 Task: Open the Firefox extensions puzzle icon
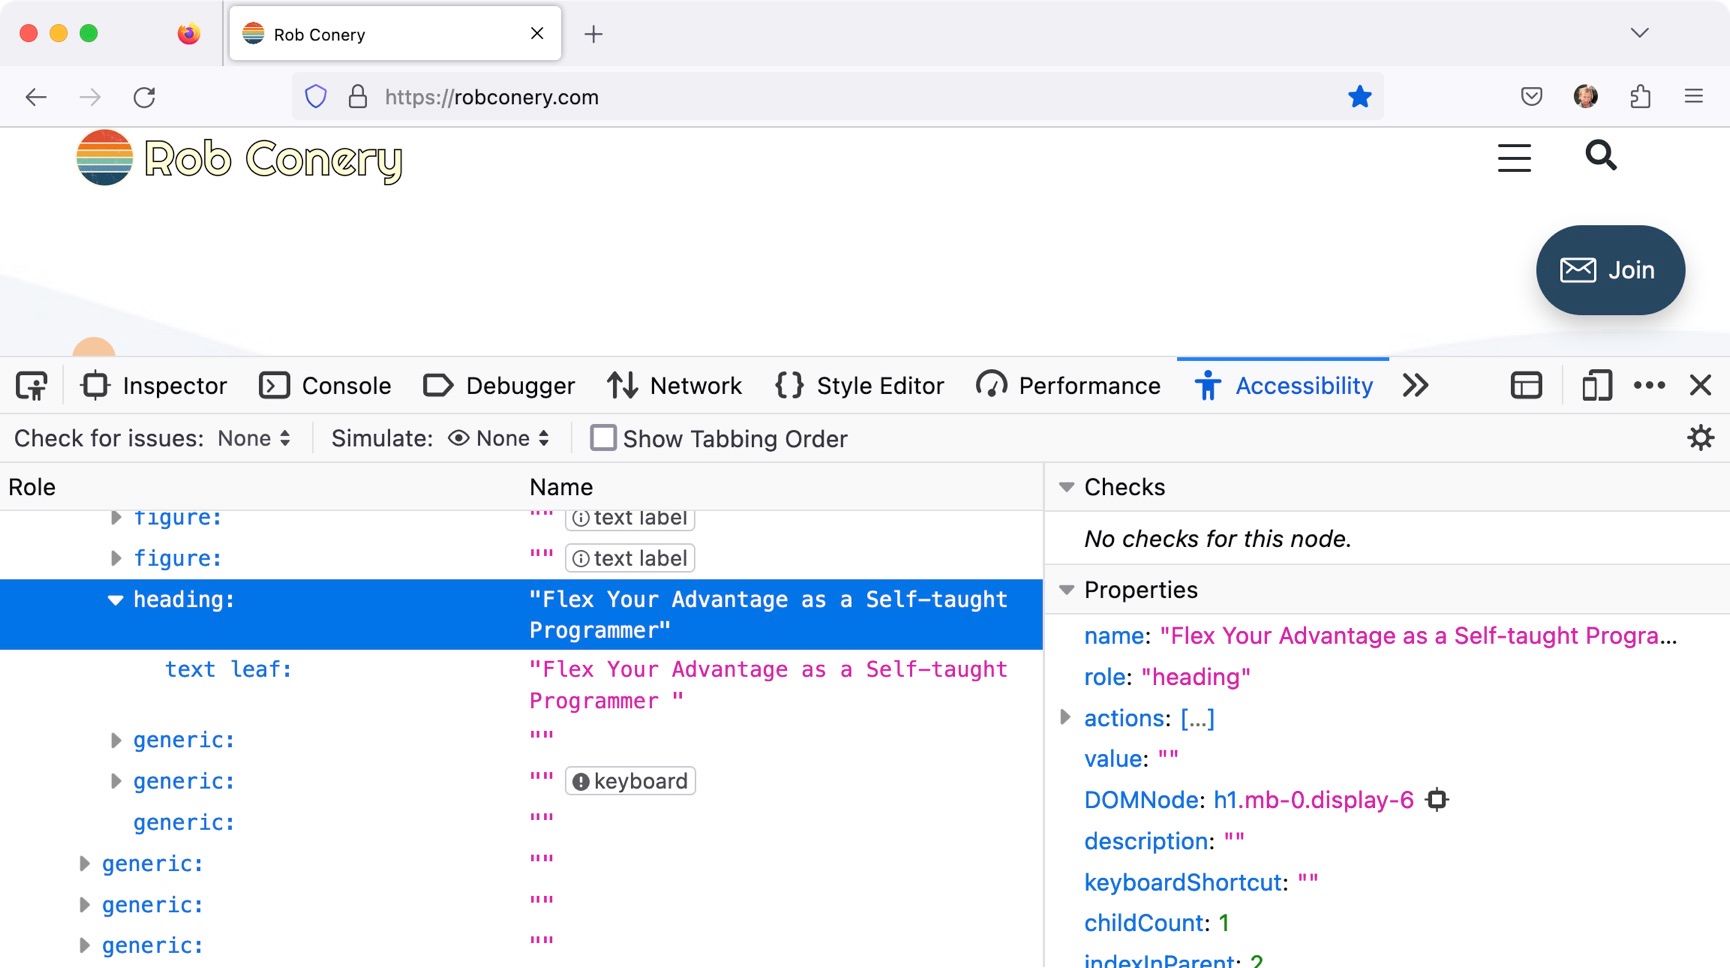pyautogui.click(x=1640, y=97)
